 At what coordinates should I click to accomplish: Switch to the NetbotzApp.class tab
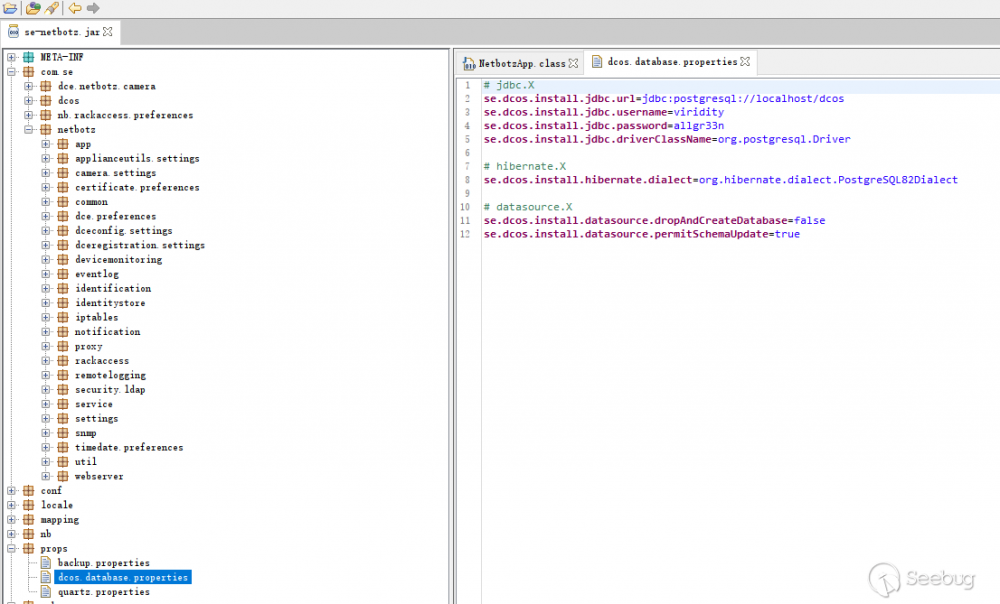[520, 62]
